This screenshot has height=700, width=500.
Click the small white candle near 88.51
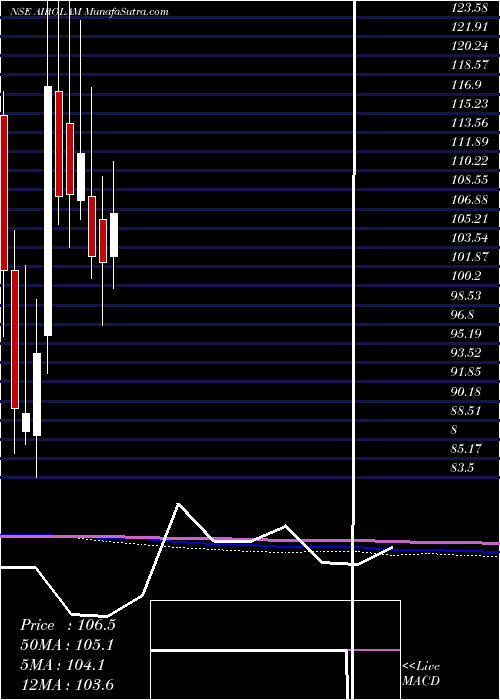coord(26,422)
